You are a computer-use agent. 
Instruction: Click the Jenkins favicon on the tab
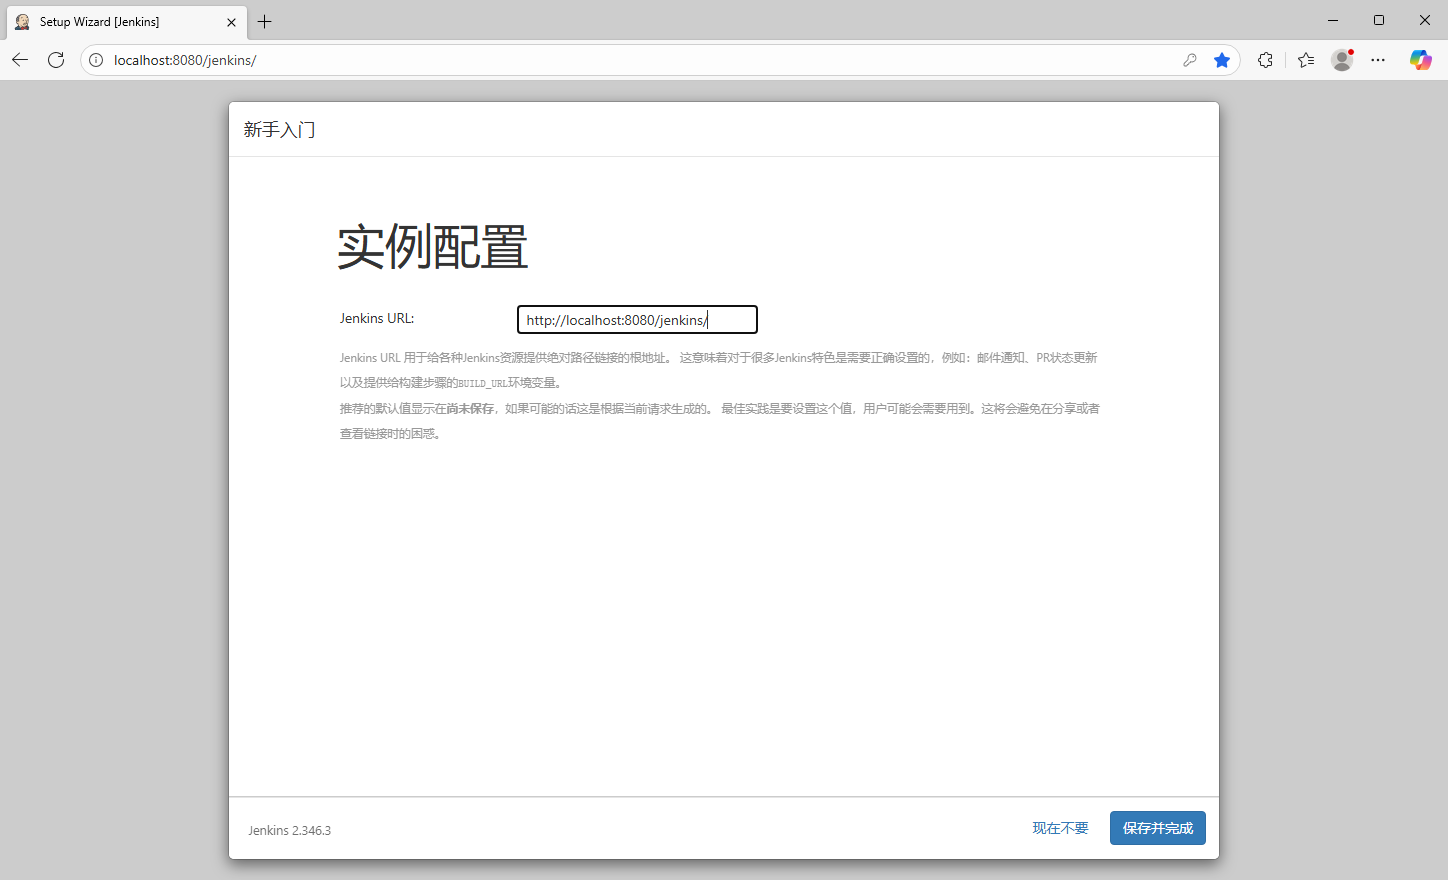pyautogui.click(x=22, y=21)
